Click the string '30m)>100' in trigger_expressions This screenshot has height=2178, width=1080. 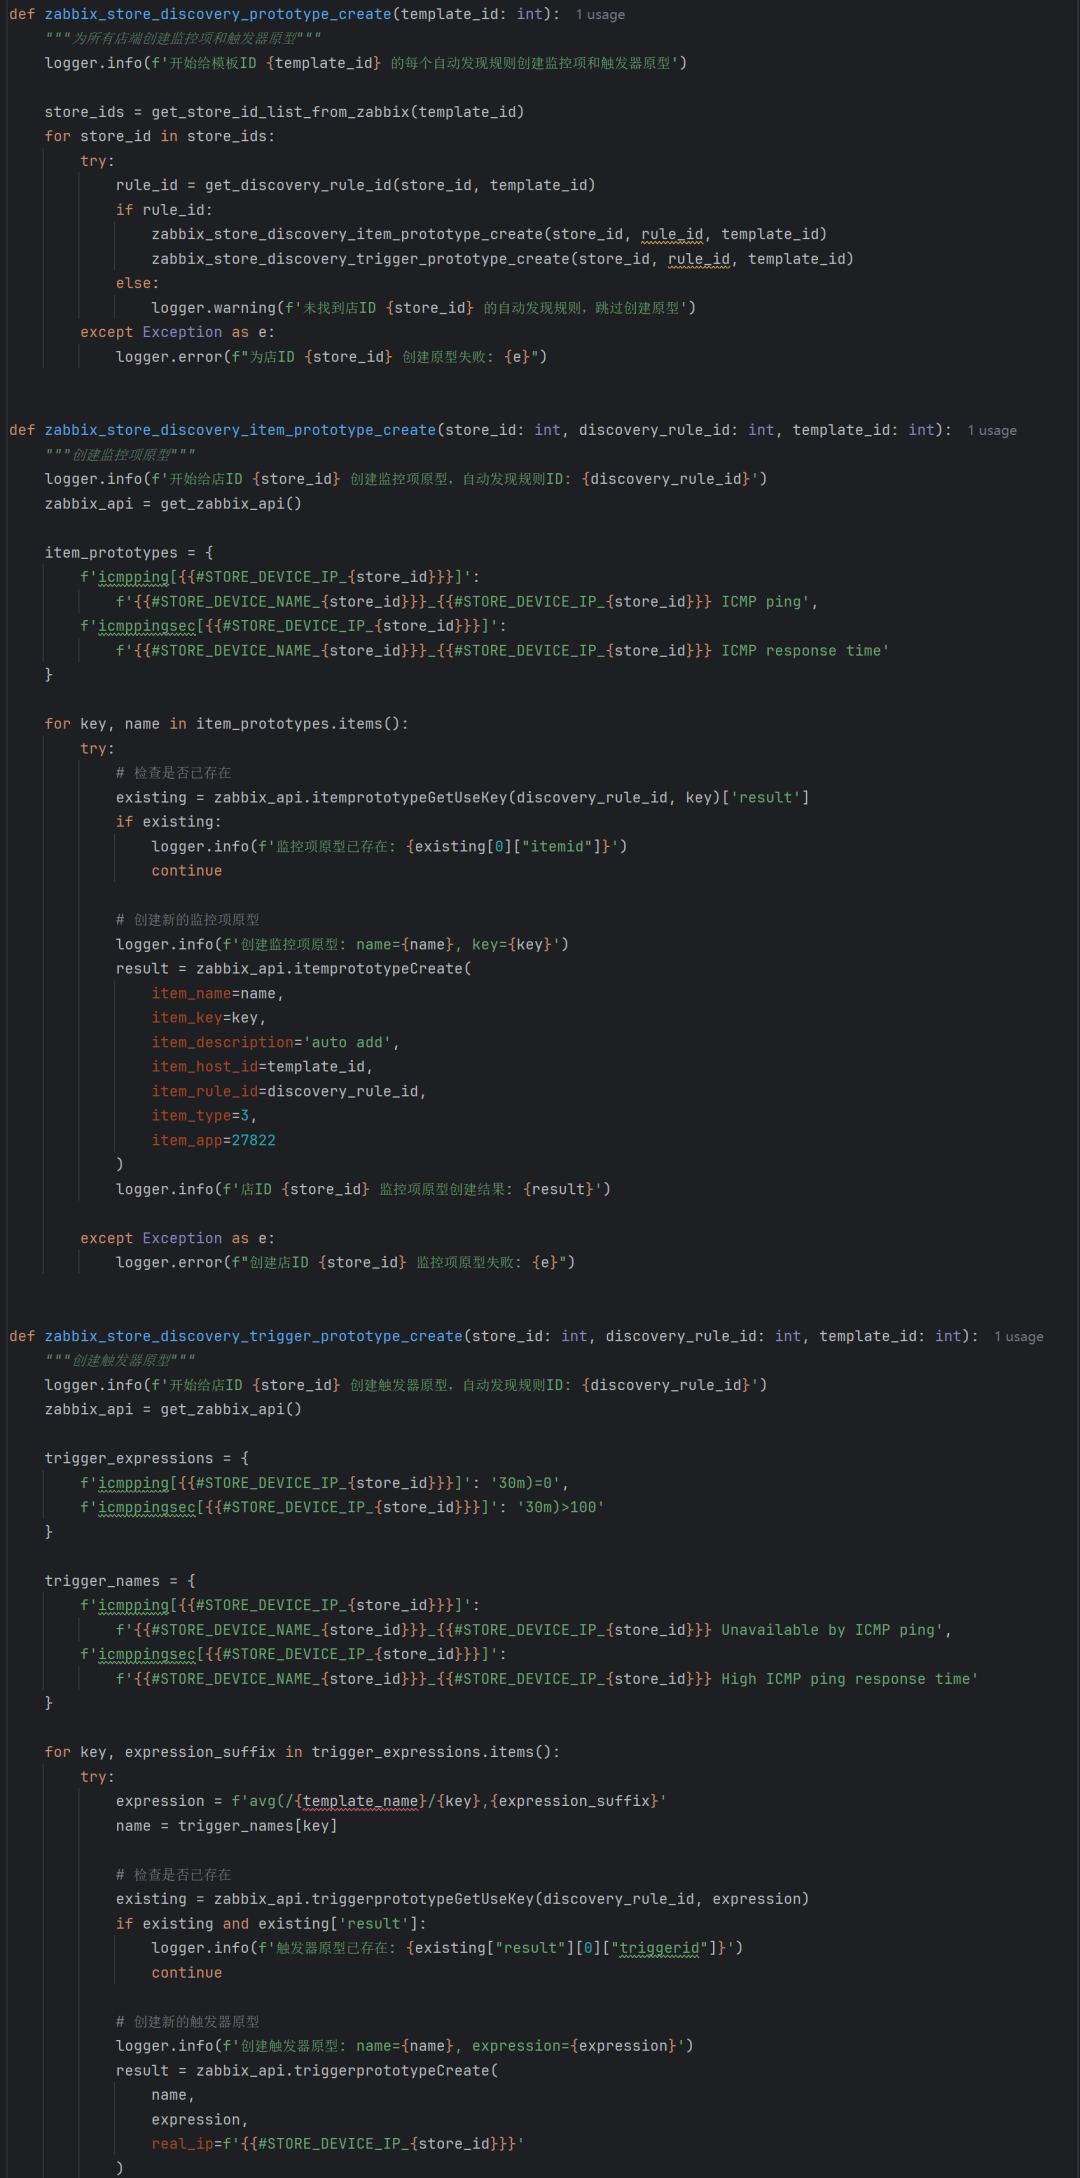coord(561,1508)
